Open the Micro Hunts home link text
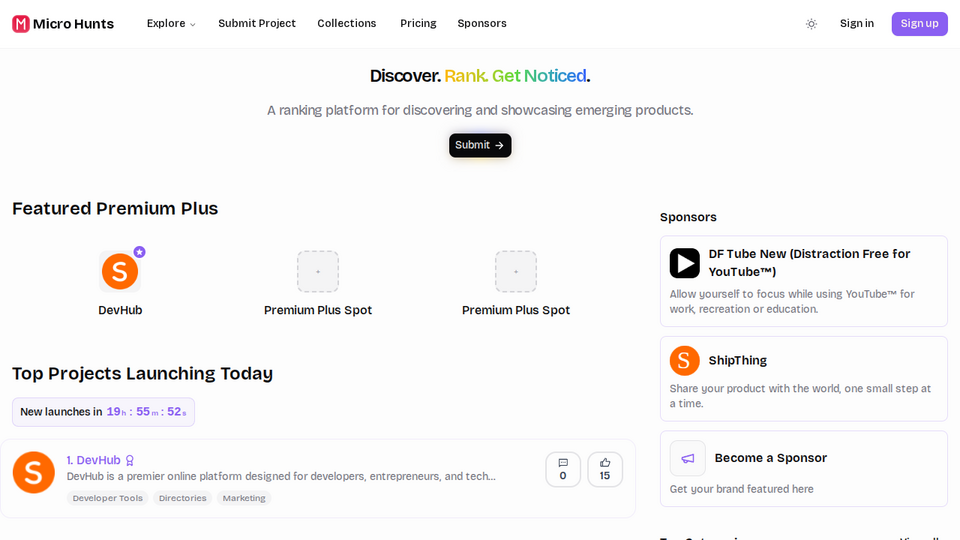960x540 pixels. coord(73,24)
